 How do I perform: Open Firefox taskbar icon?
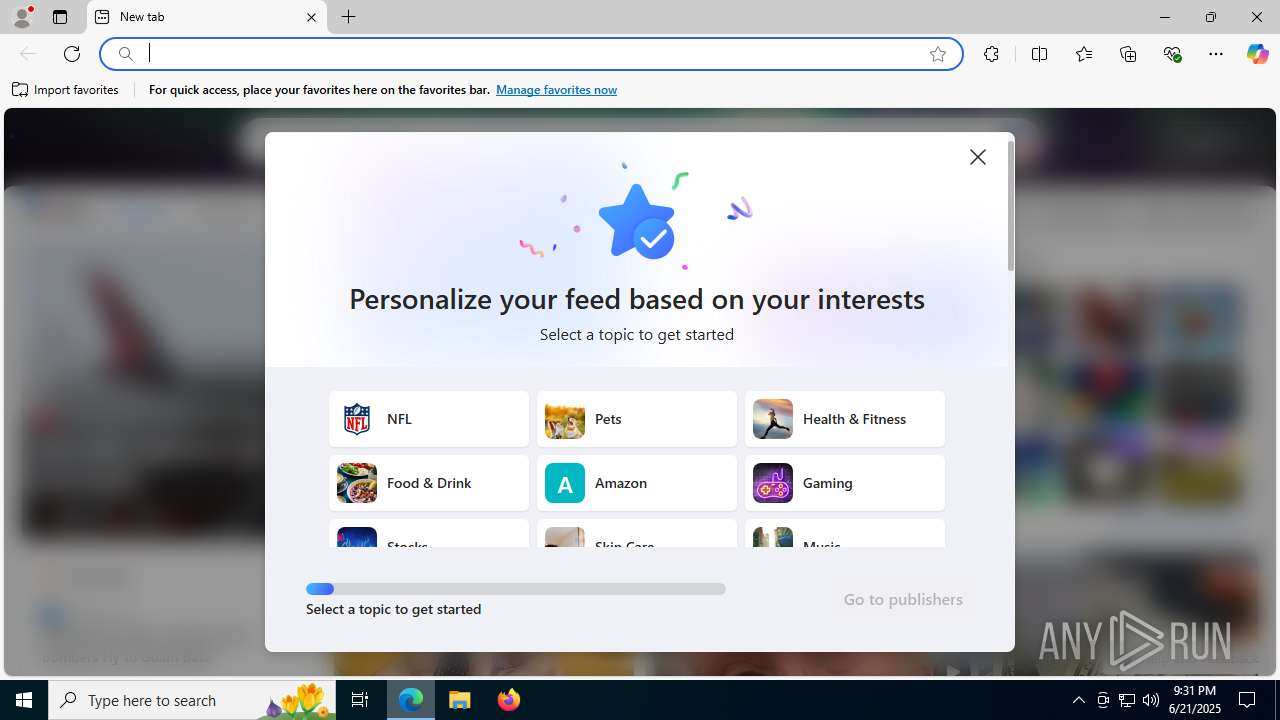[508, 700]
